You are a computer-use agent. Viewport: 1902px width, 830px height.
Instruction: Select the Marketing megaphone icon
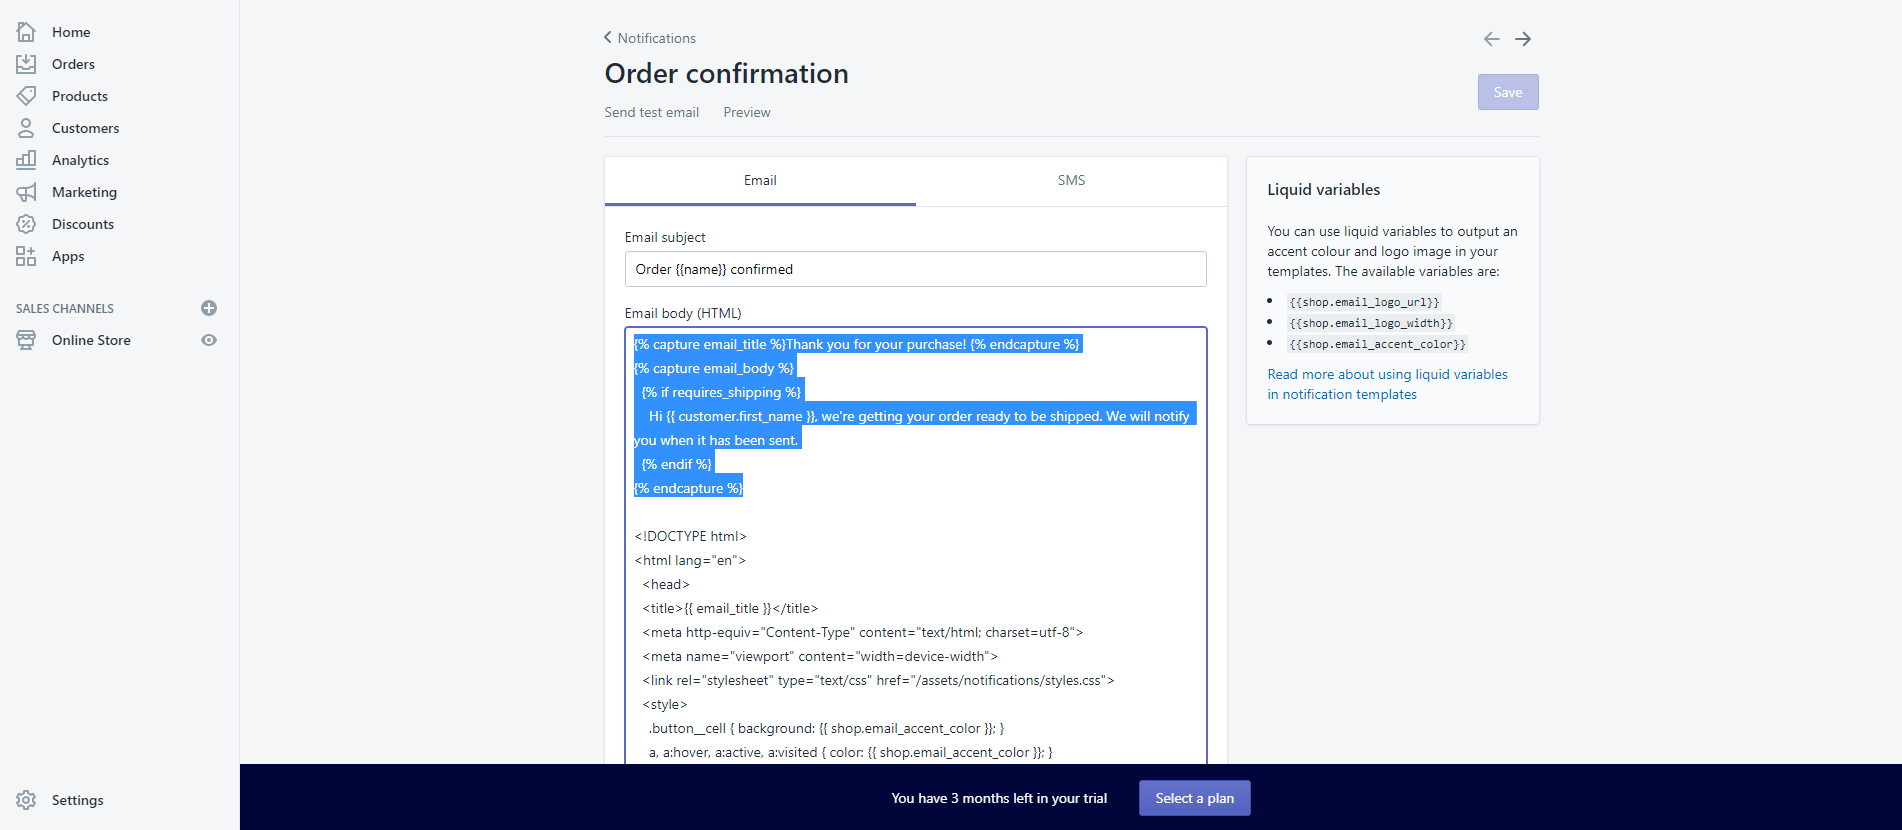tap(26, 191)
